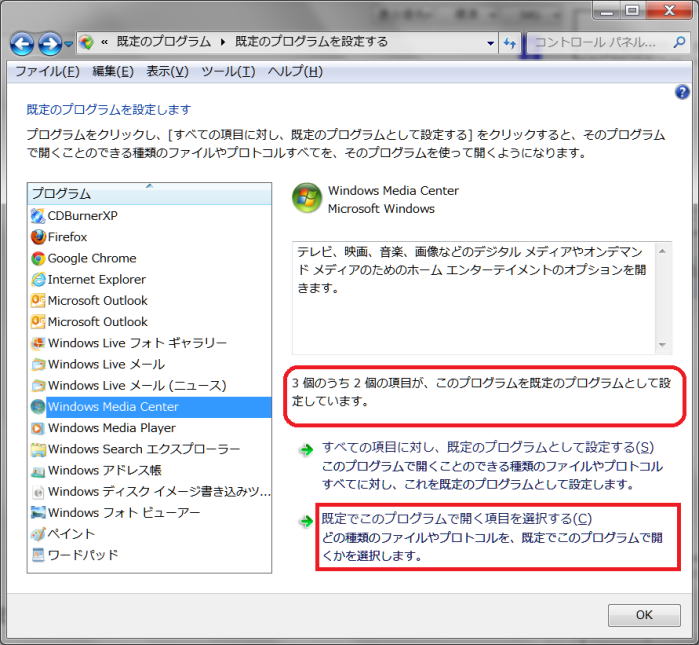Select Internet Explorer in the list
699x645 pixels.
149,279
